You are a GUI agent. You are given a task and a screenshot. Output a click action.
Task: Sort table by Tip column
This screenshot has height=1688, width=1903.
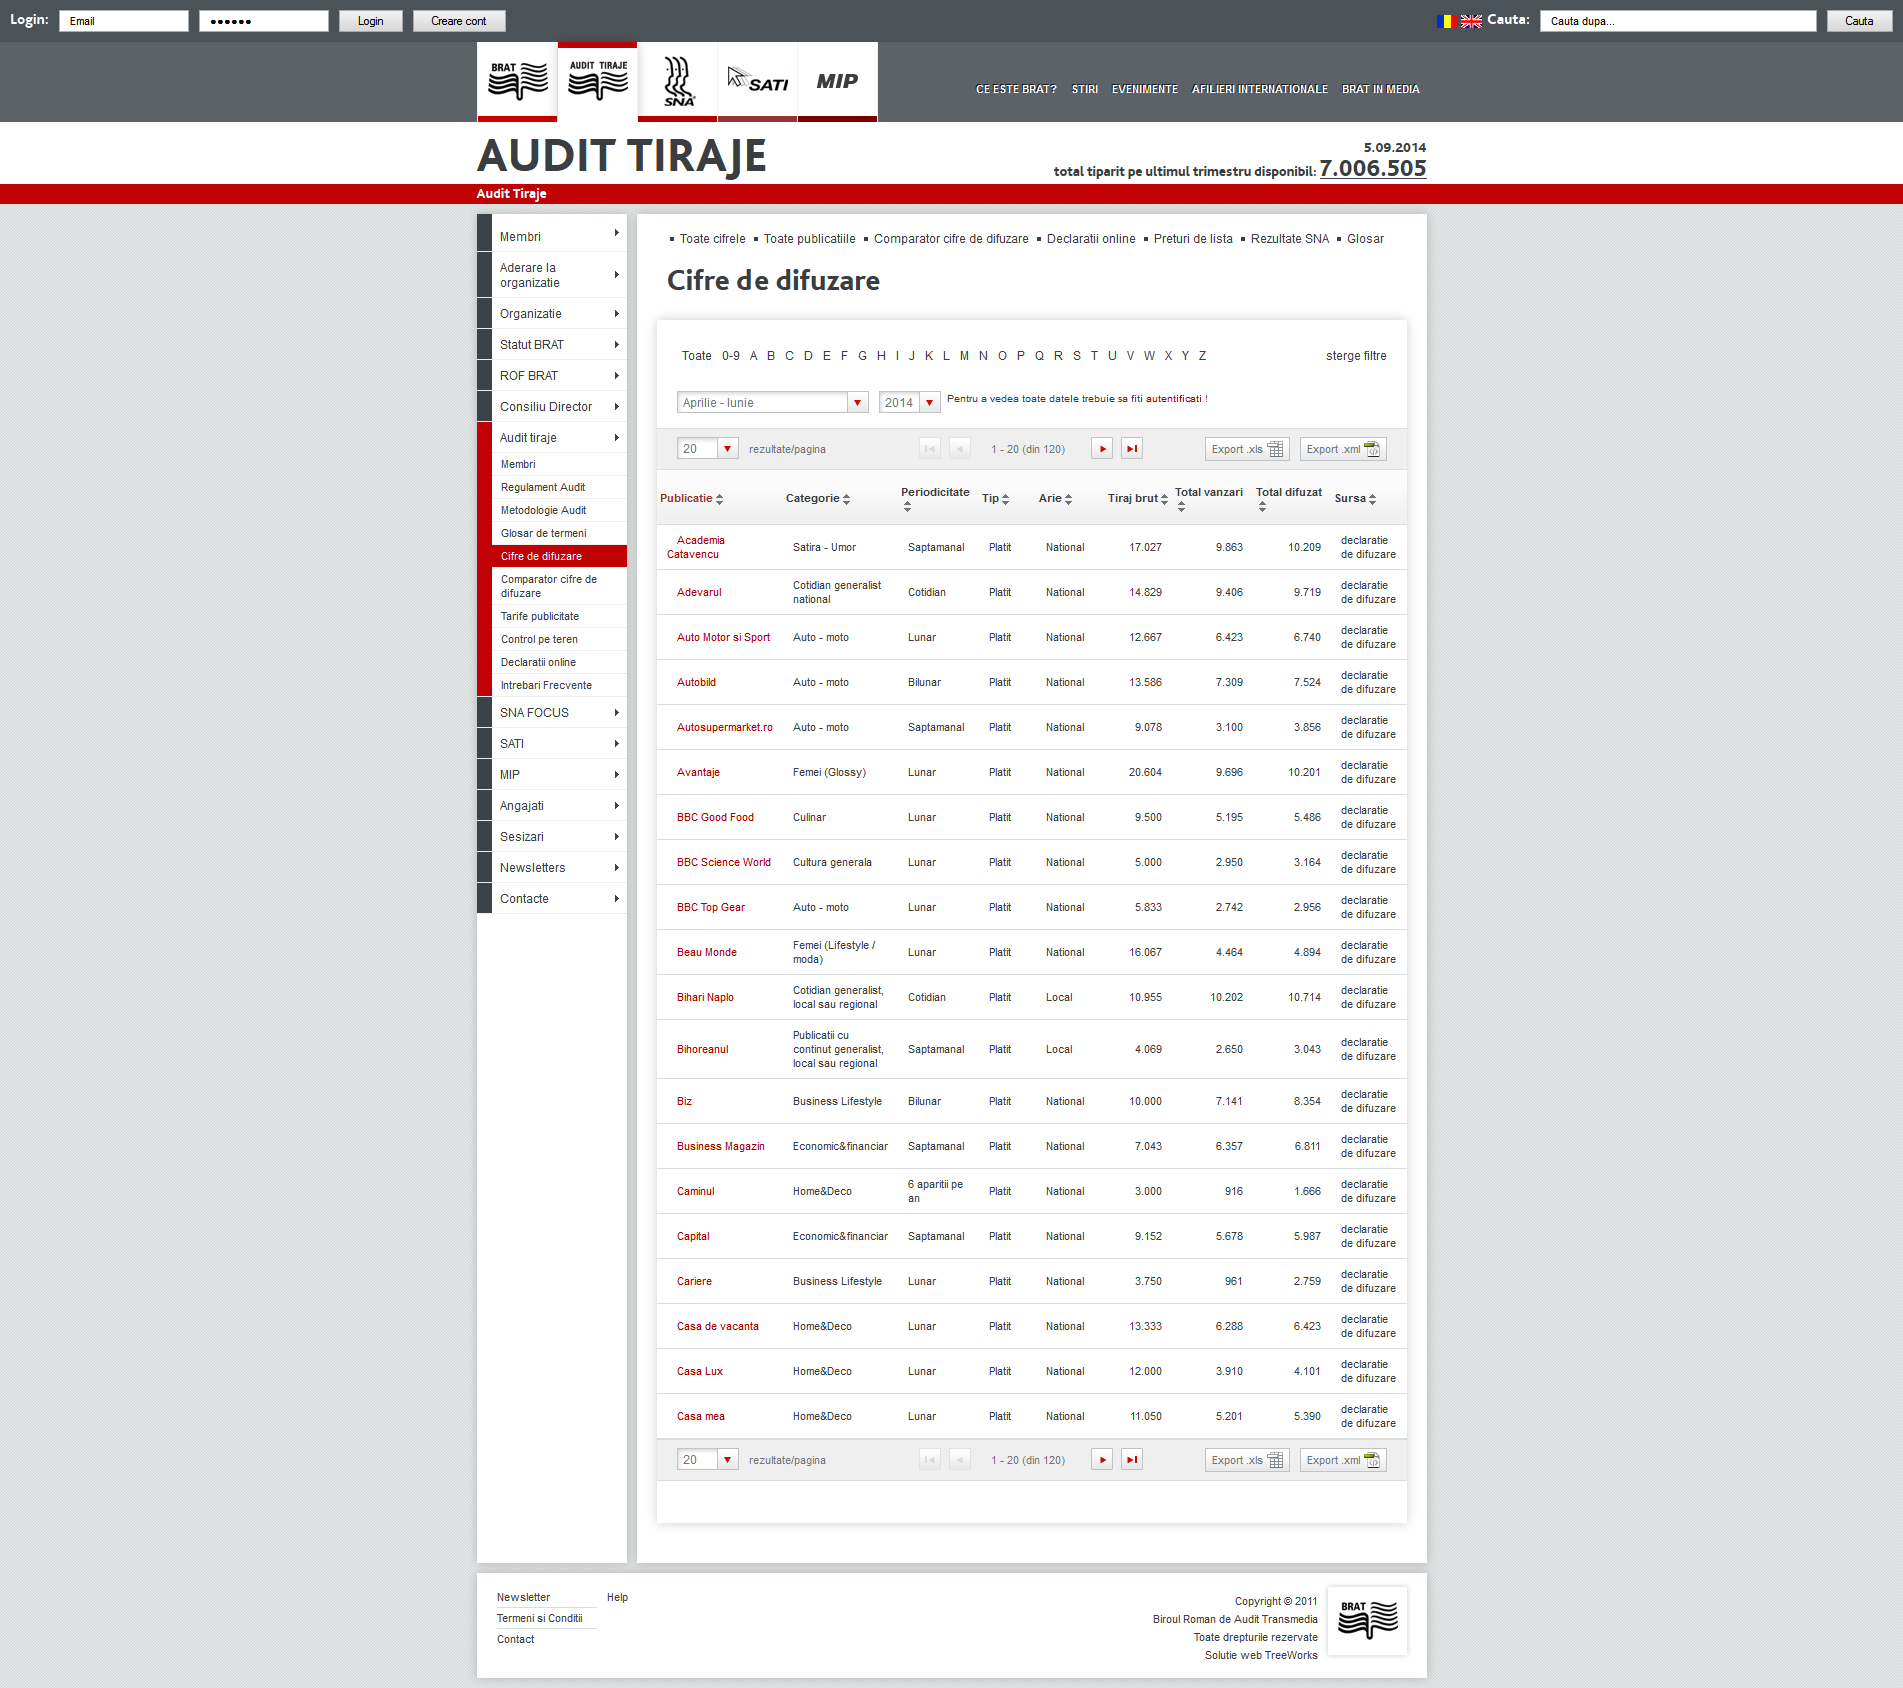click(x=995, y=498)
